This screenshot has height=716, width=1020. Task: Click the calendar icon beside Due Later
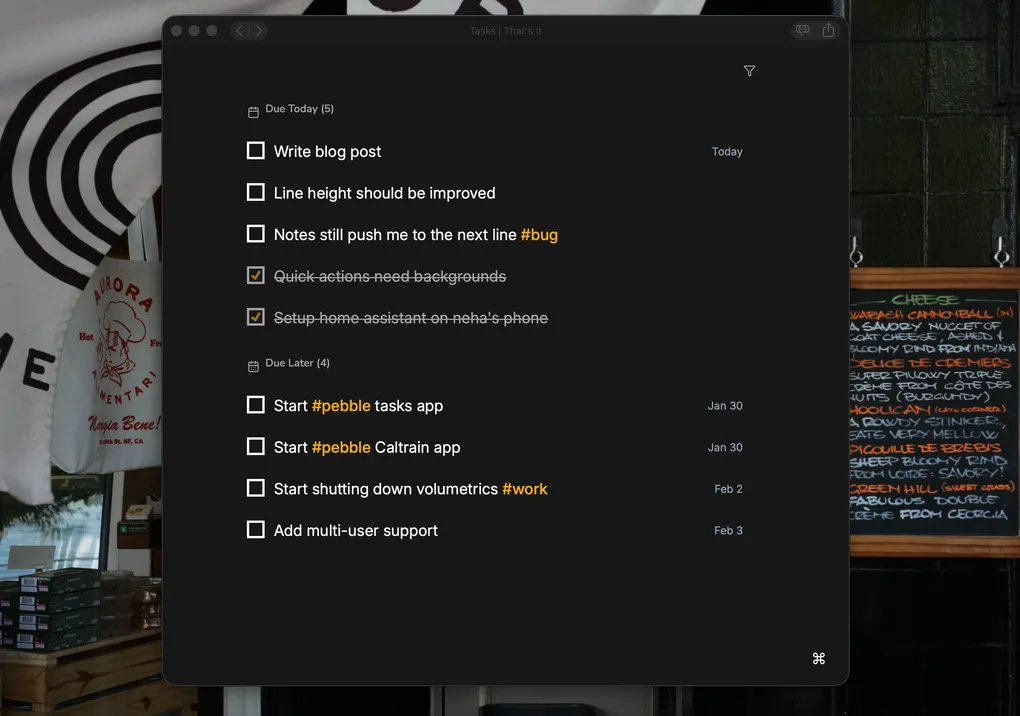pyautogui.click(x=253, y=366)
